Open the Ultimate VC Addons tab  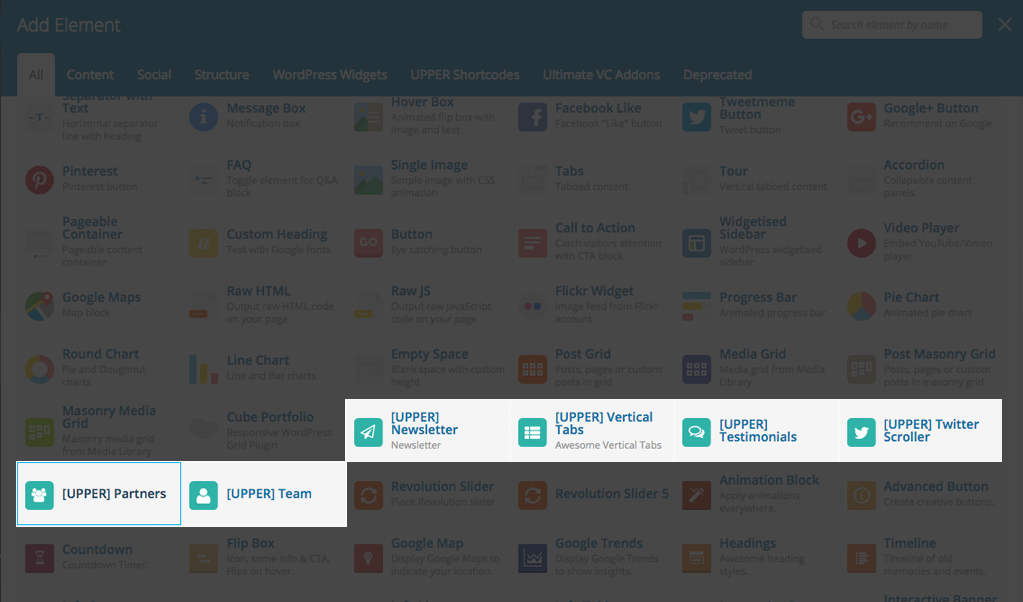pyautogui.click(x=601, y=75)
